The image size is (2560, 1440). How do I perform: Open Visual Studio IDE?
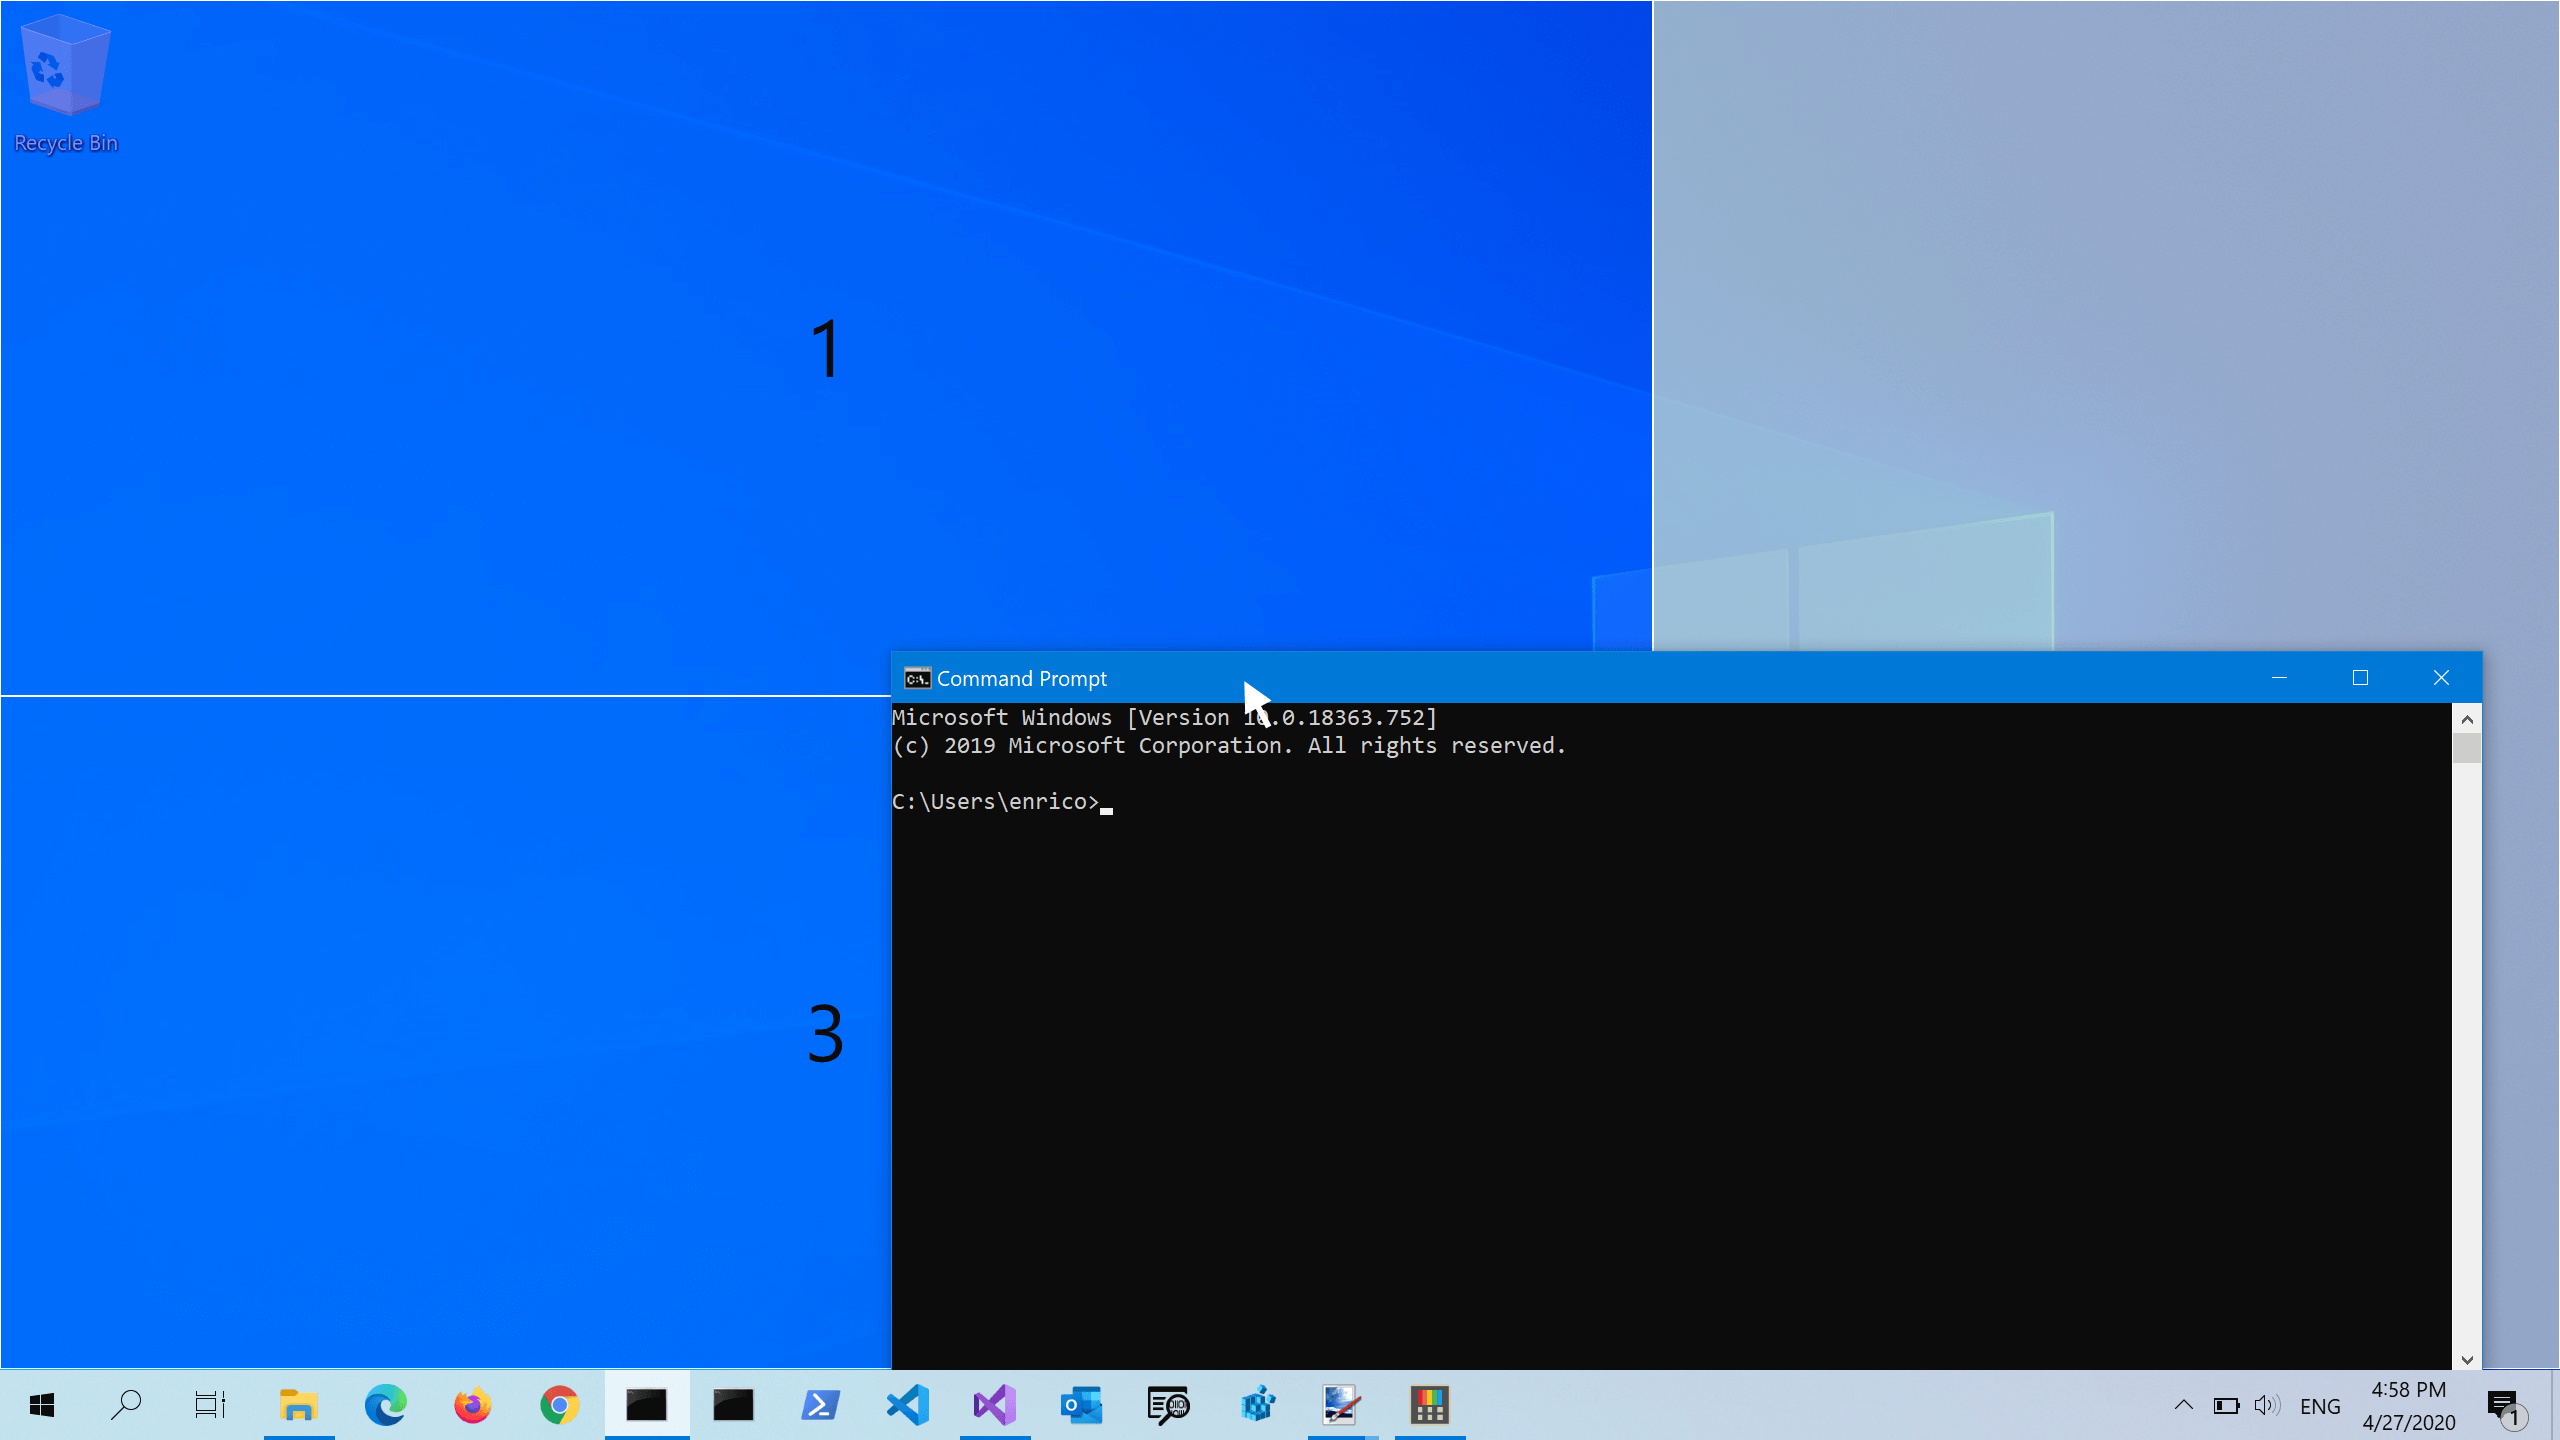pyautogui.click(x=995, y=1405)
